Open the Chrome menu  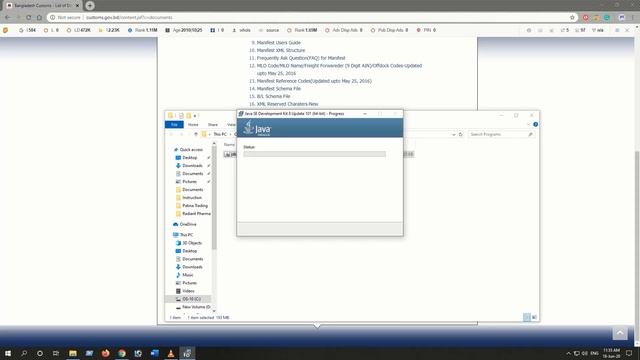[632, 18]
